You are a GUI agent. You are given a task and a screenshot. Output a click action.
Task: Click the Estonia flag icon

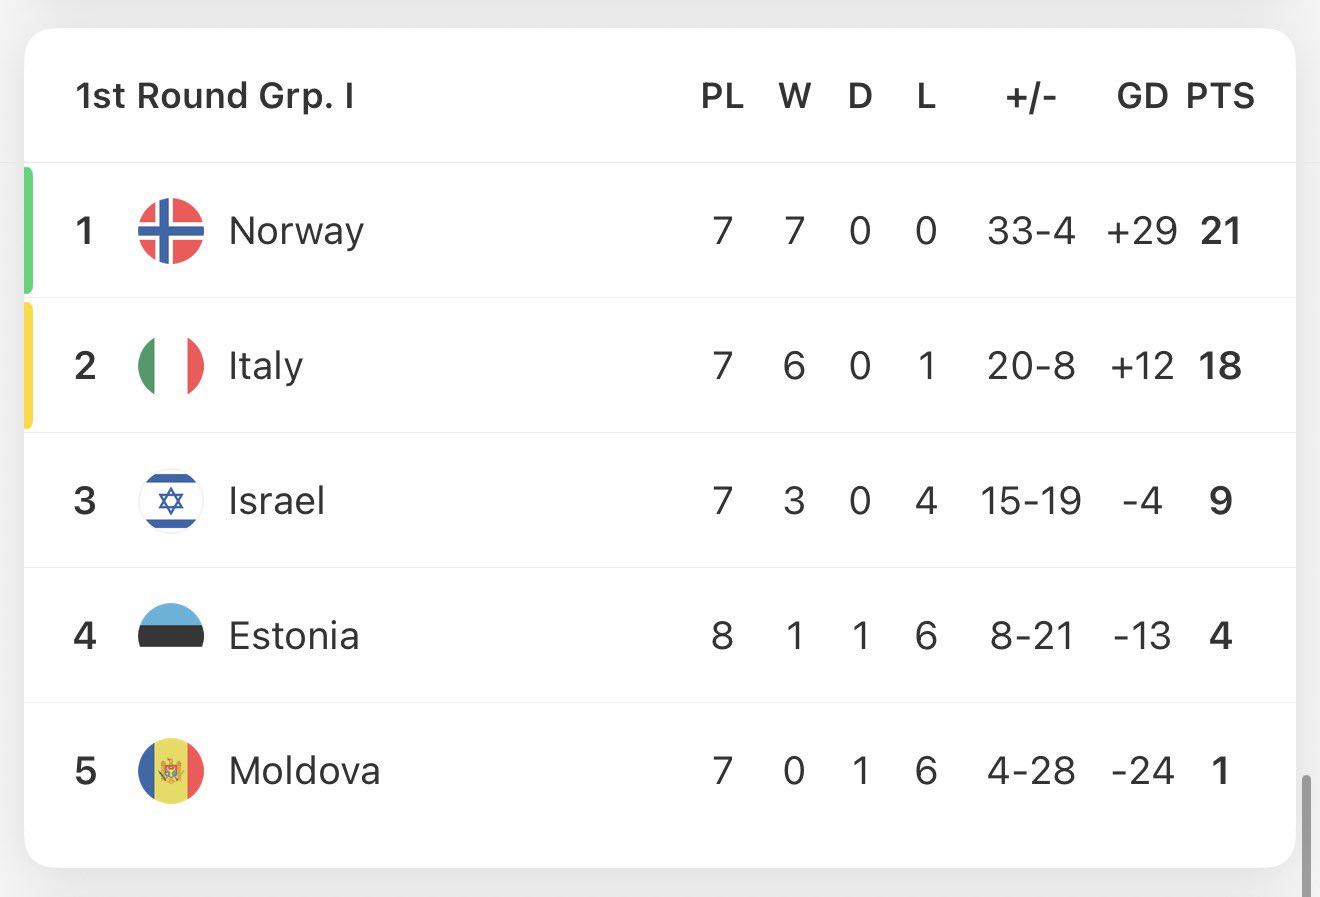(x=171, y=635)
